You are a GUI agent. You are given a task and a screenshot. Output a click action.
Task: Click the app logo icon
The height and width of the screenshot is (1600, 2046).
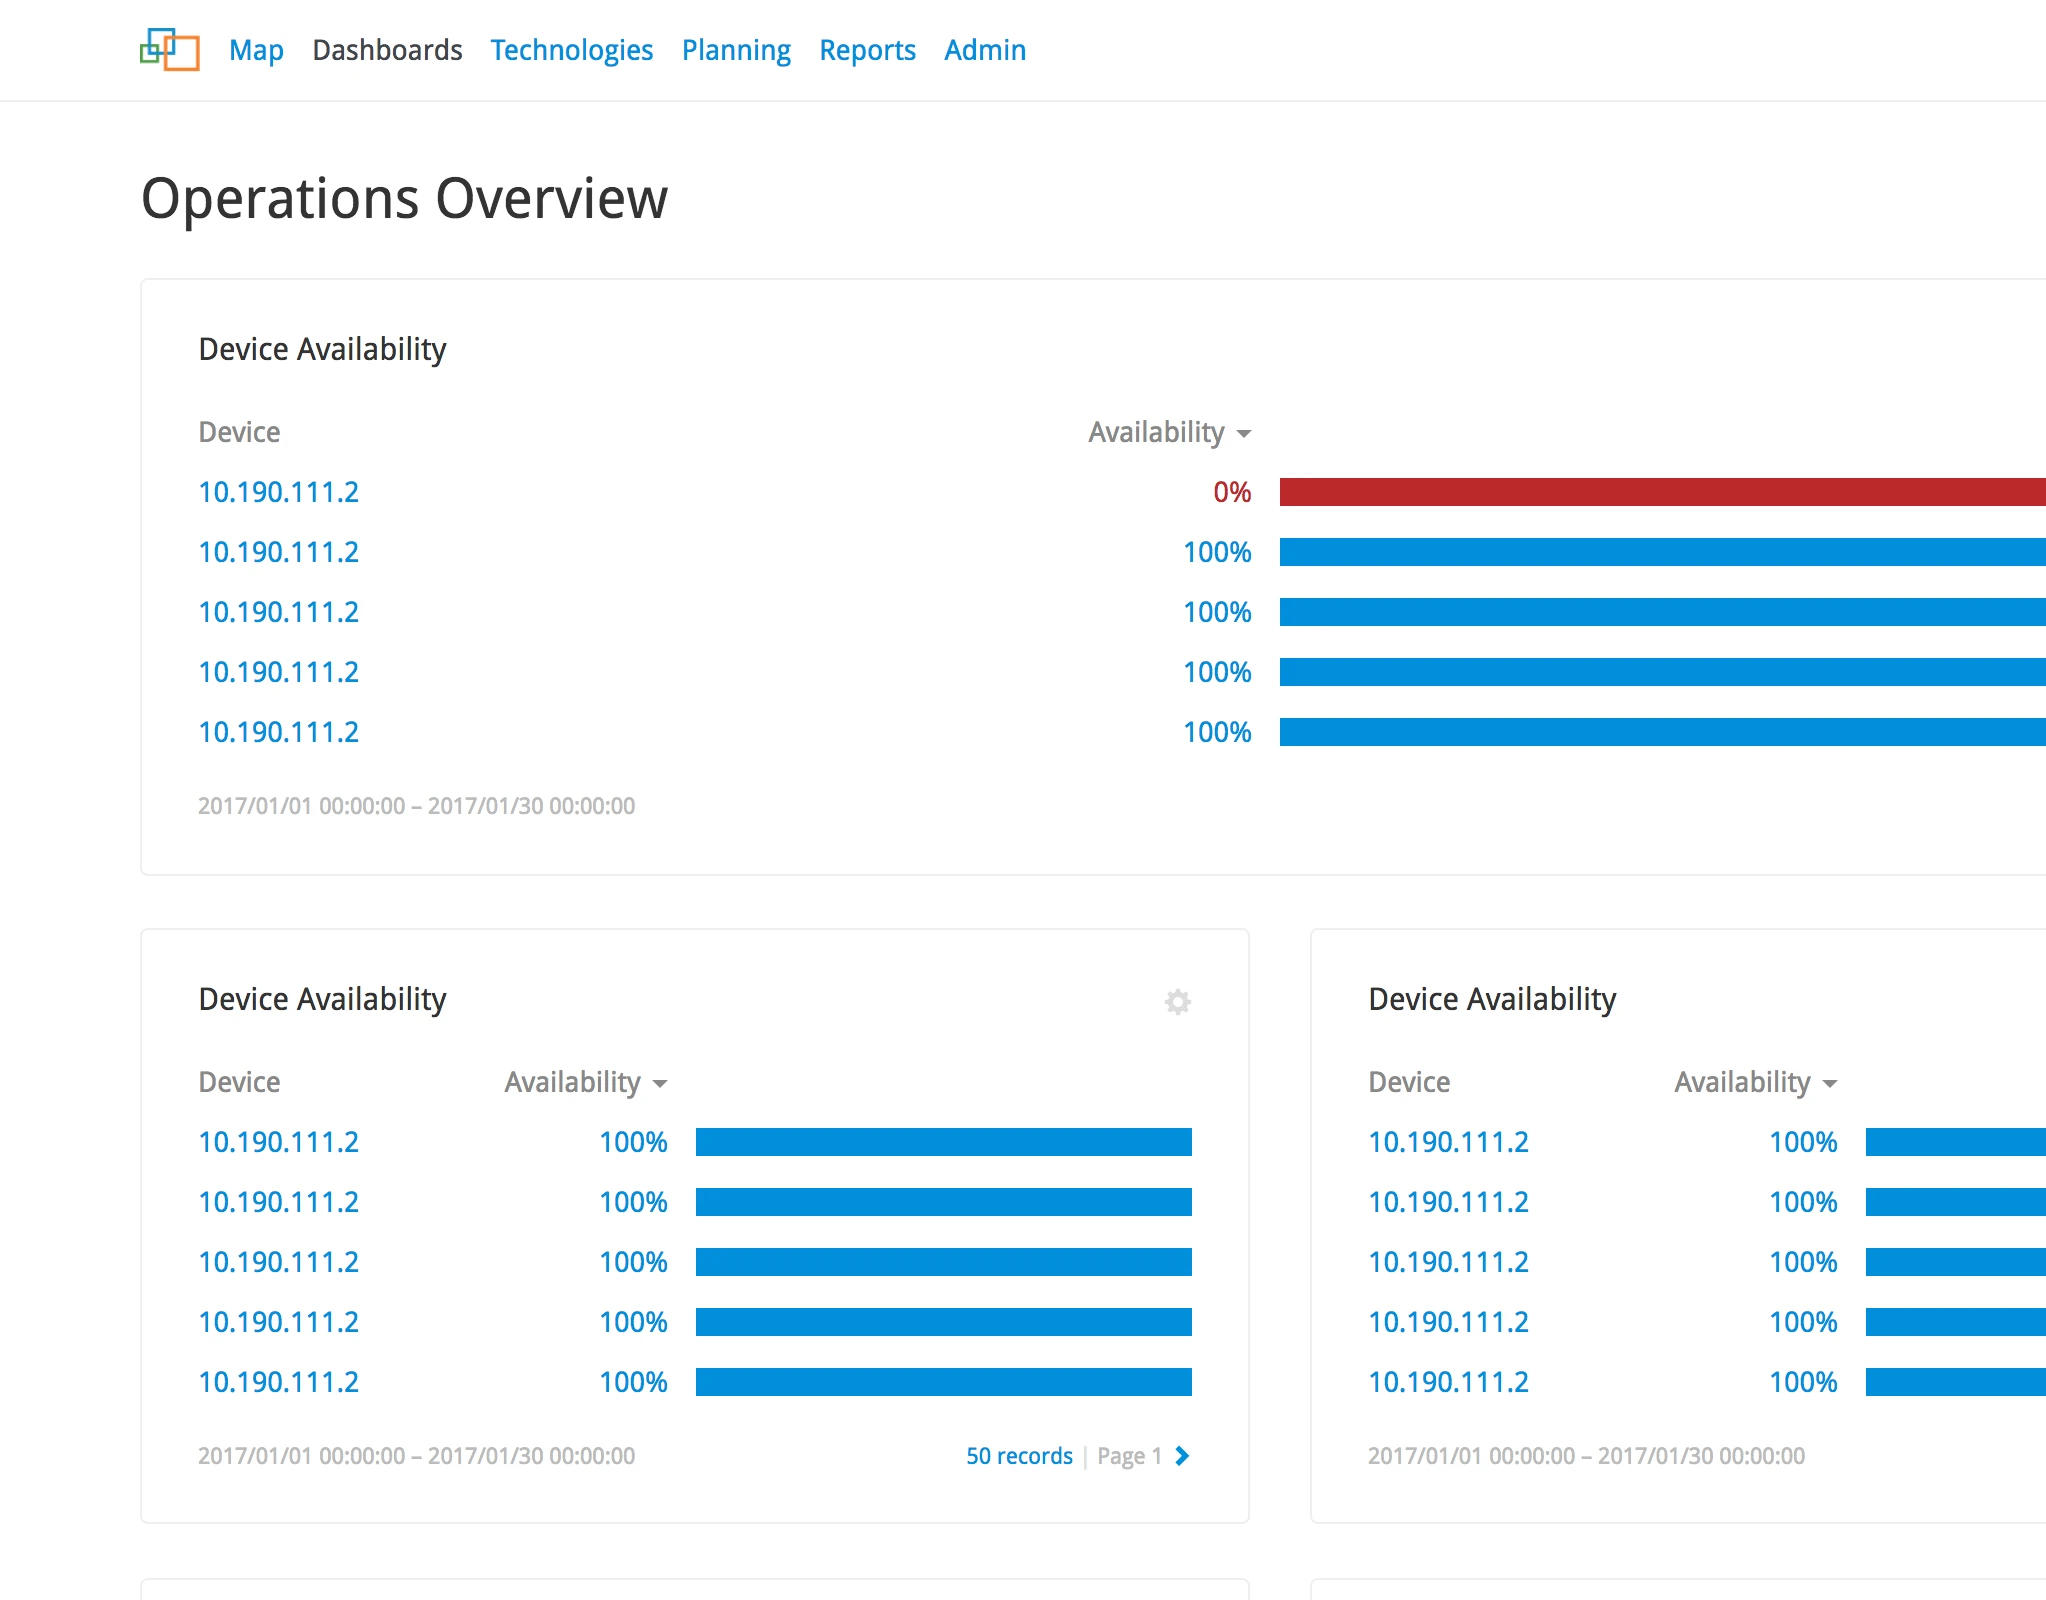(170, 50)
